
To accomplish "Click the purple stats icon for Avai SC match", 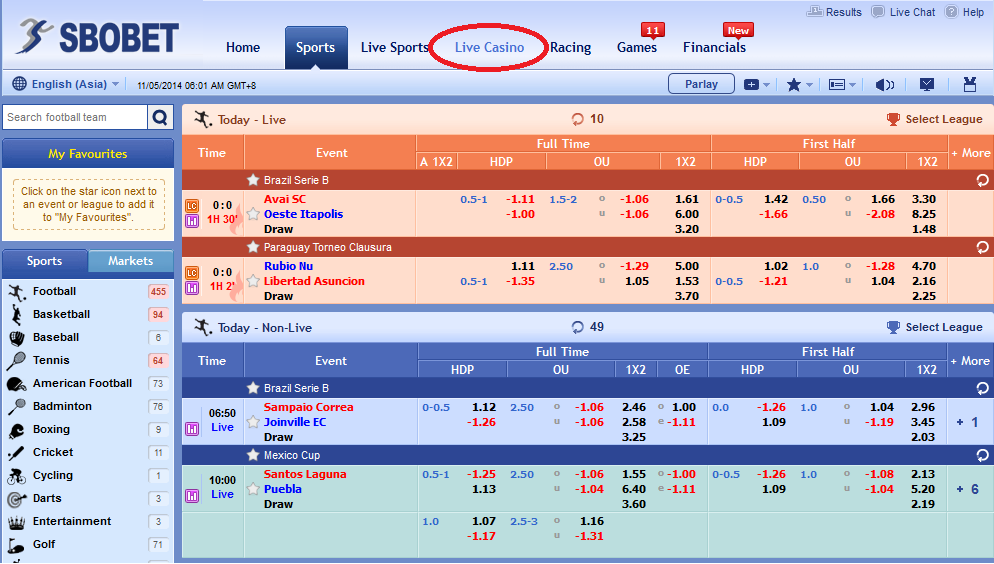I will (x=192, y=221).
